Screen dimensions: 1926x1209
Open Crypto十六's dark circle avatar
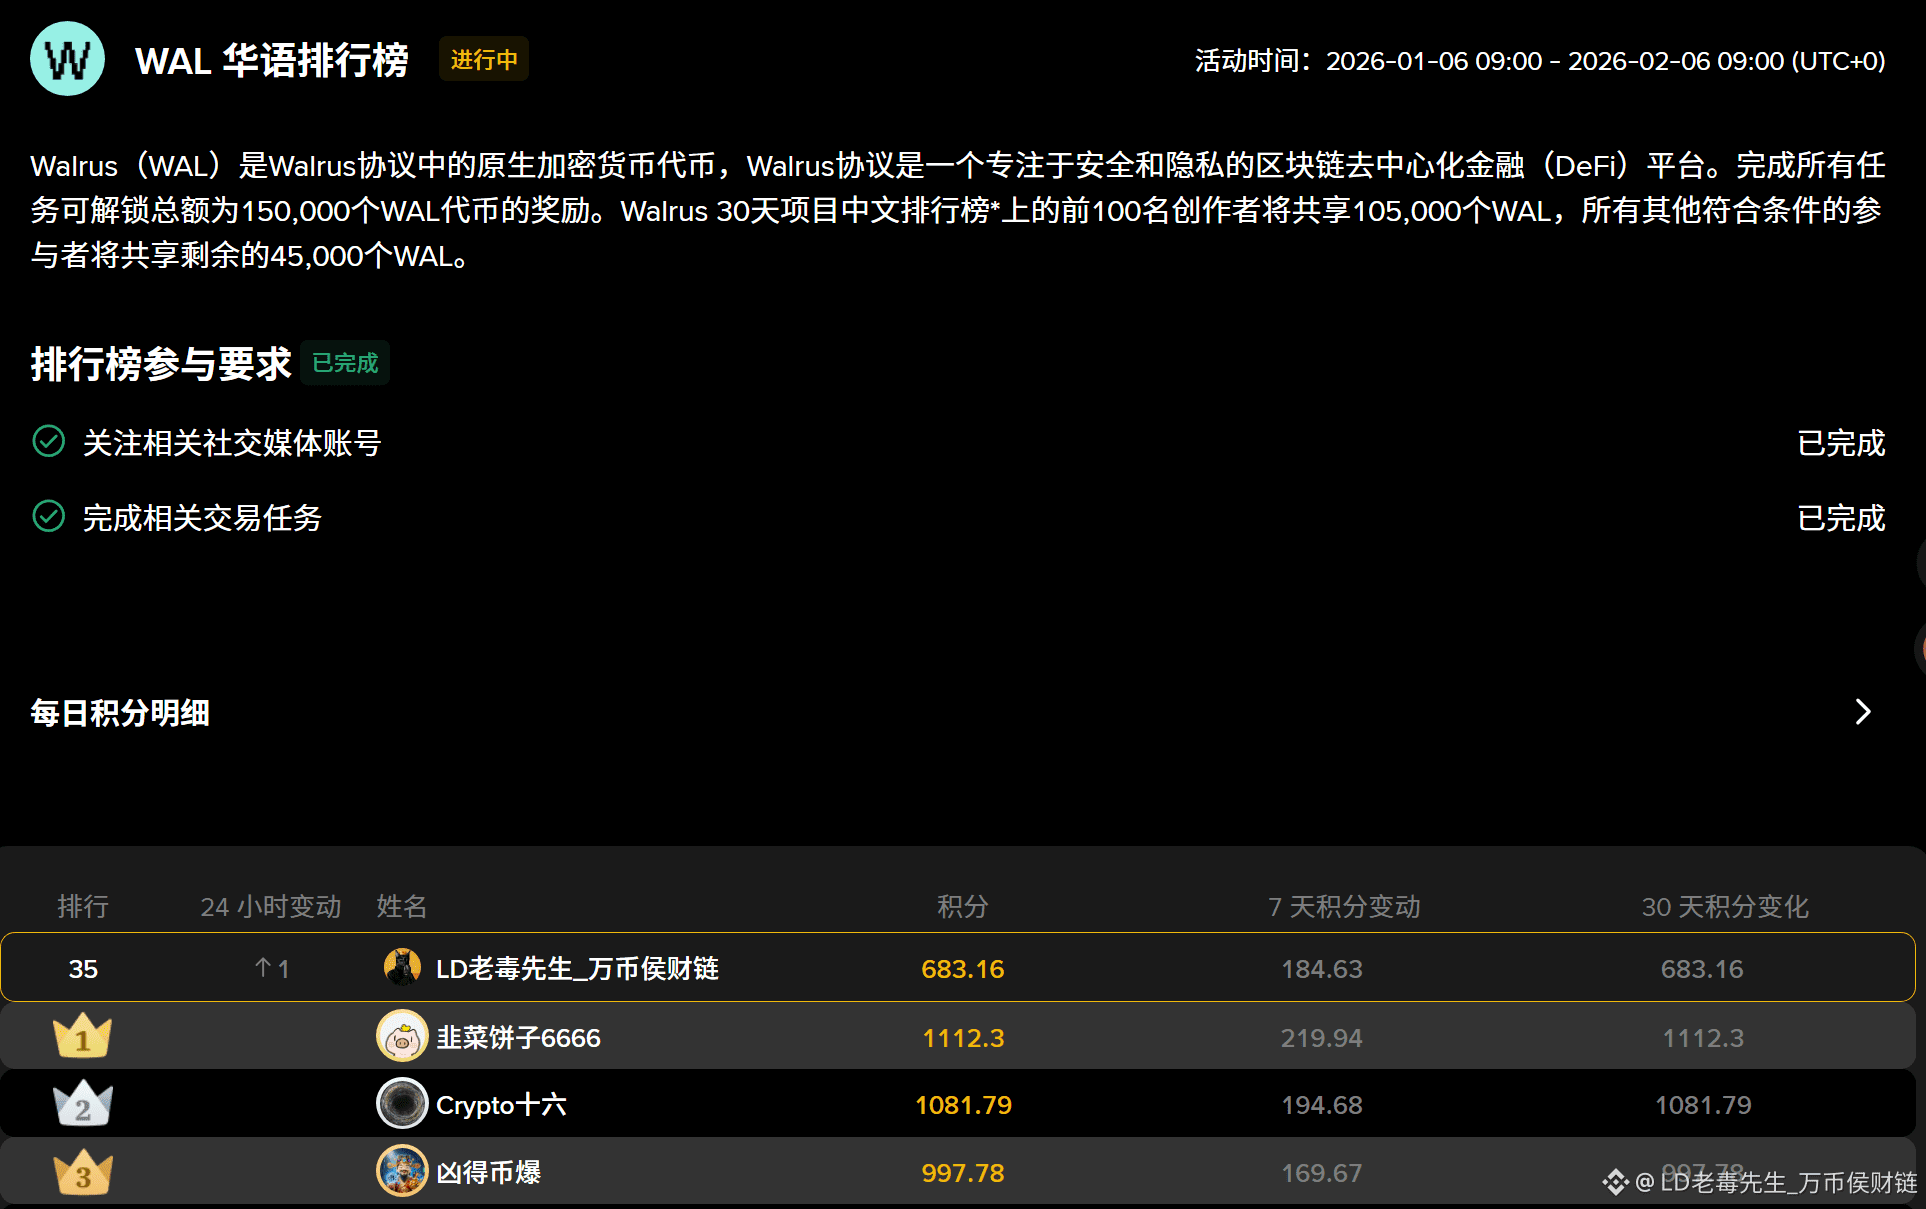click(402, 1104)
